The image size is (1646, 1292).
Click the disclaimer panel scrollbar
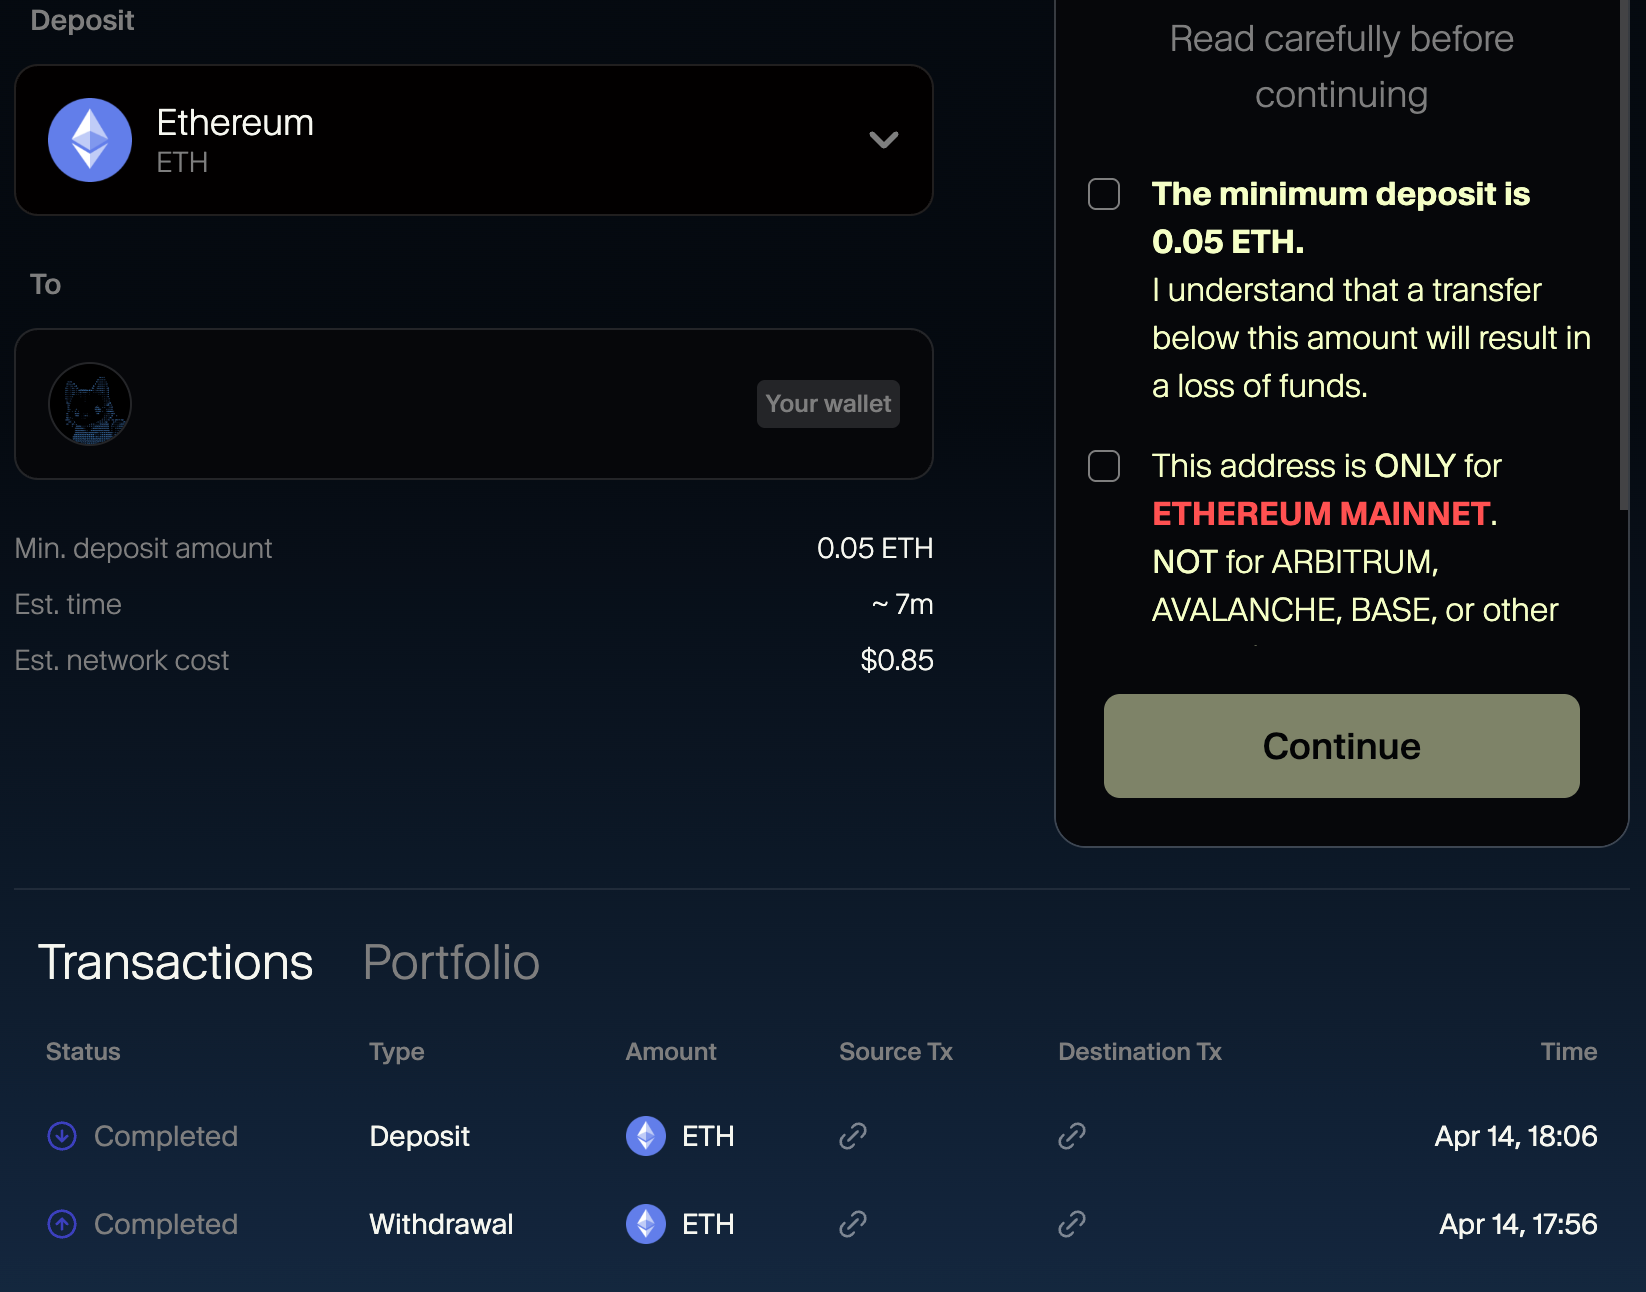[x=1625, y=255]
